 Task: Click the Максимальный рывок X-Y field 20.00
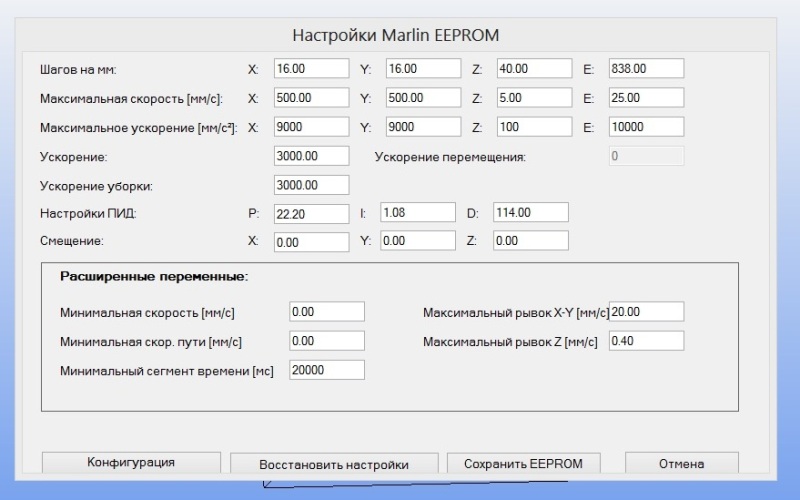[x=646, y=311]
